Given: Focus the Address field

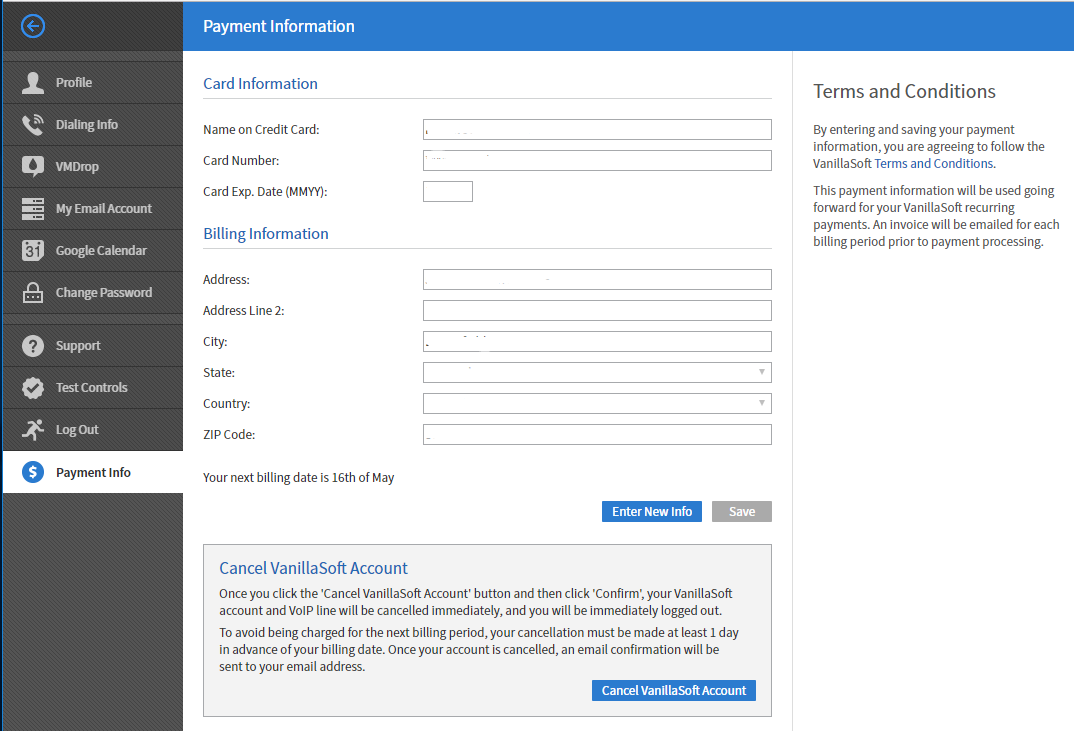Looking at the screenshot, I should tap(597, 280).
